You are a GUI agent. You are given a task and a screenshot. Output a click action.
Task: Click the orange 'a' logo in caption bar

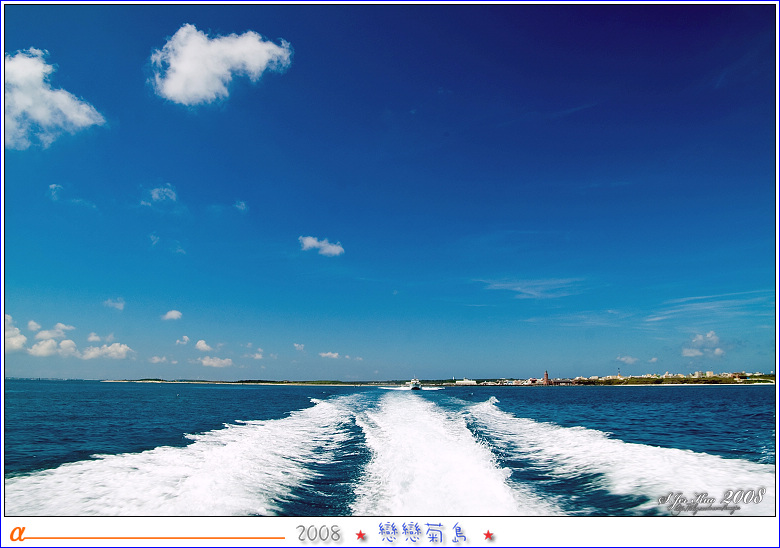(16, 534)
